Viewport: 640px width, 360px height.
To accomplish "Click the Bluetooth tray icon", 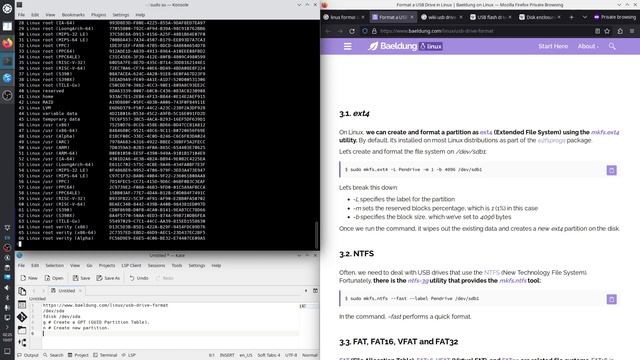I will [7, 298].
